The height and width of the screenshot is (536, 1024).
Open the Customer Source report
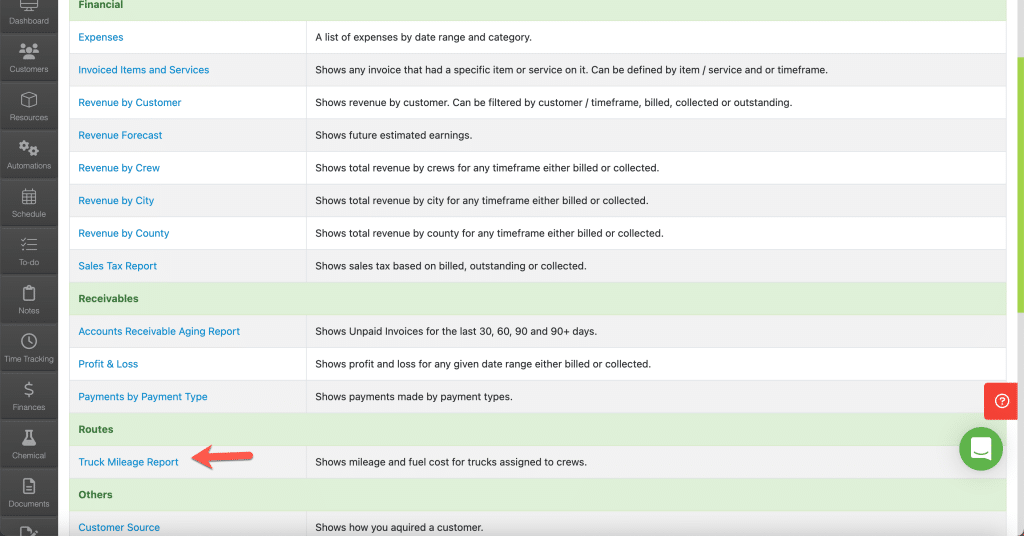(x=119, y=528)
